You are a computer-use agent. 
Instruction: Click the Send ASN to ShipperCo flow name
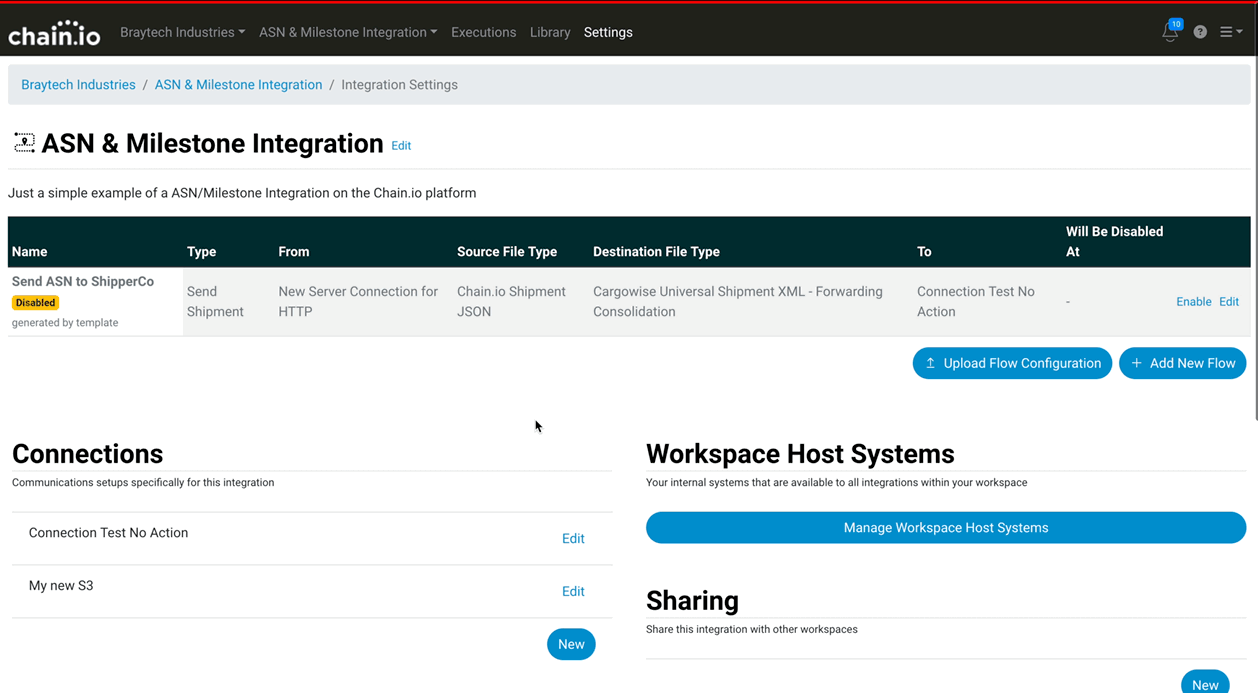[83, 282]
